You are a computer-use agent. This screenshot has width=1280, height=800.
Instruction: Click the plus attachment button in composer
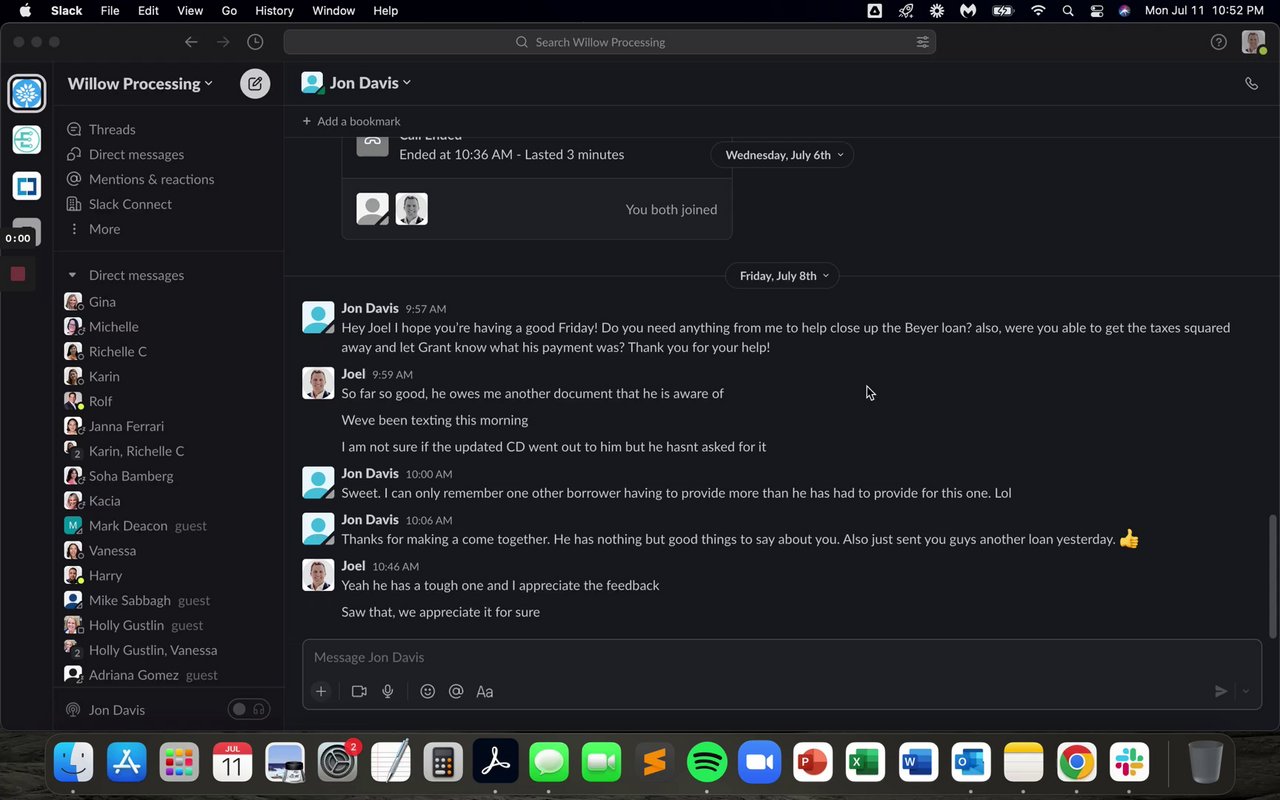pyautogui.click(x=321, y=691)
